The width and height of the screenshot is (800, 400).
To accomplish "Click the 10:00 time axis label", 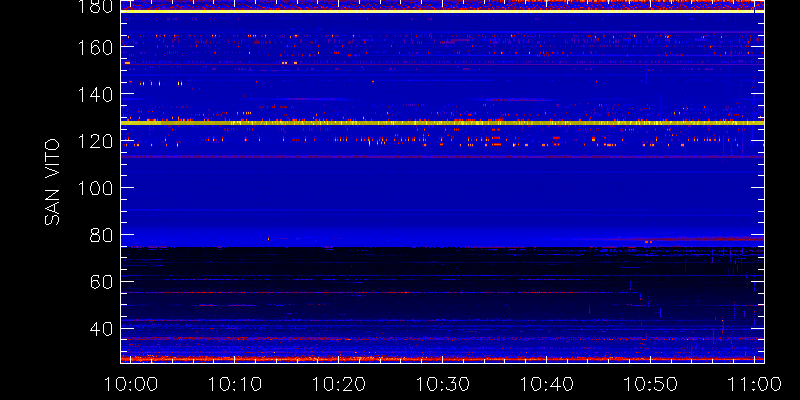I will point(130,384).
